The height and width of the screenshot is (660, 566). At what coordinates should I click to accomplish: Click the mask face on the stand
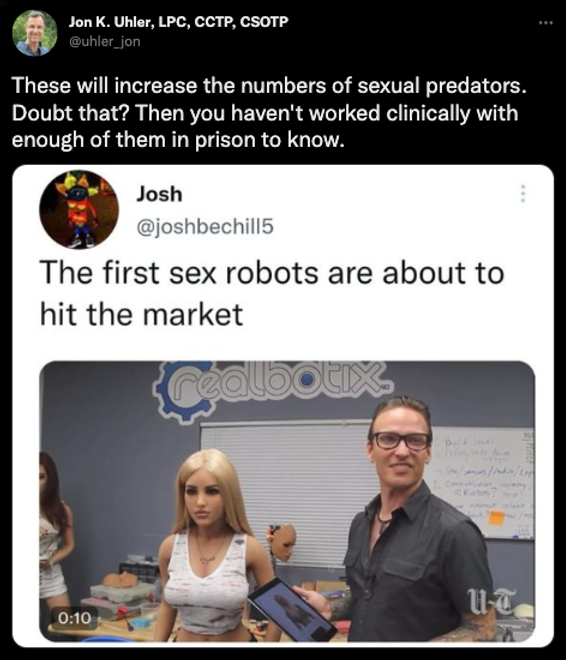point(282,543)
